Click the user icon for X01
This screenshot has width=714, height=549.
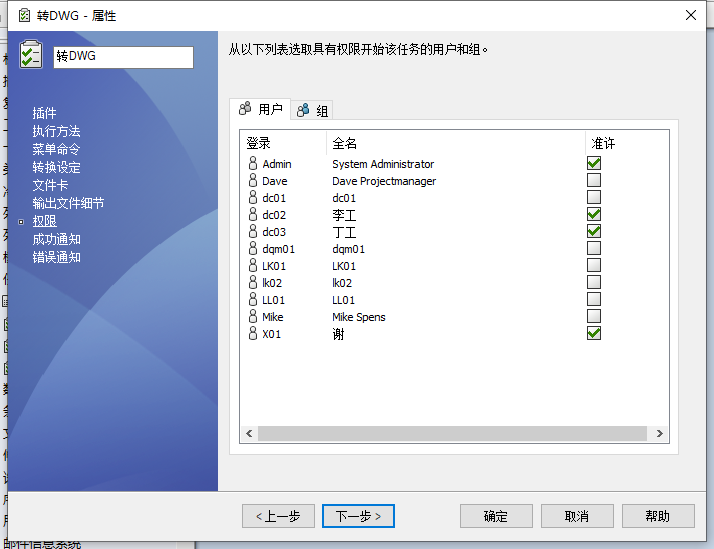pos(253,334)
